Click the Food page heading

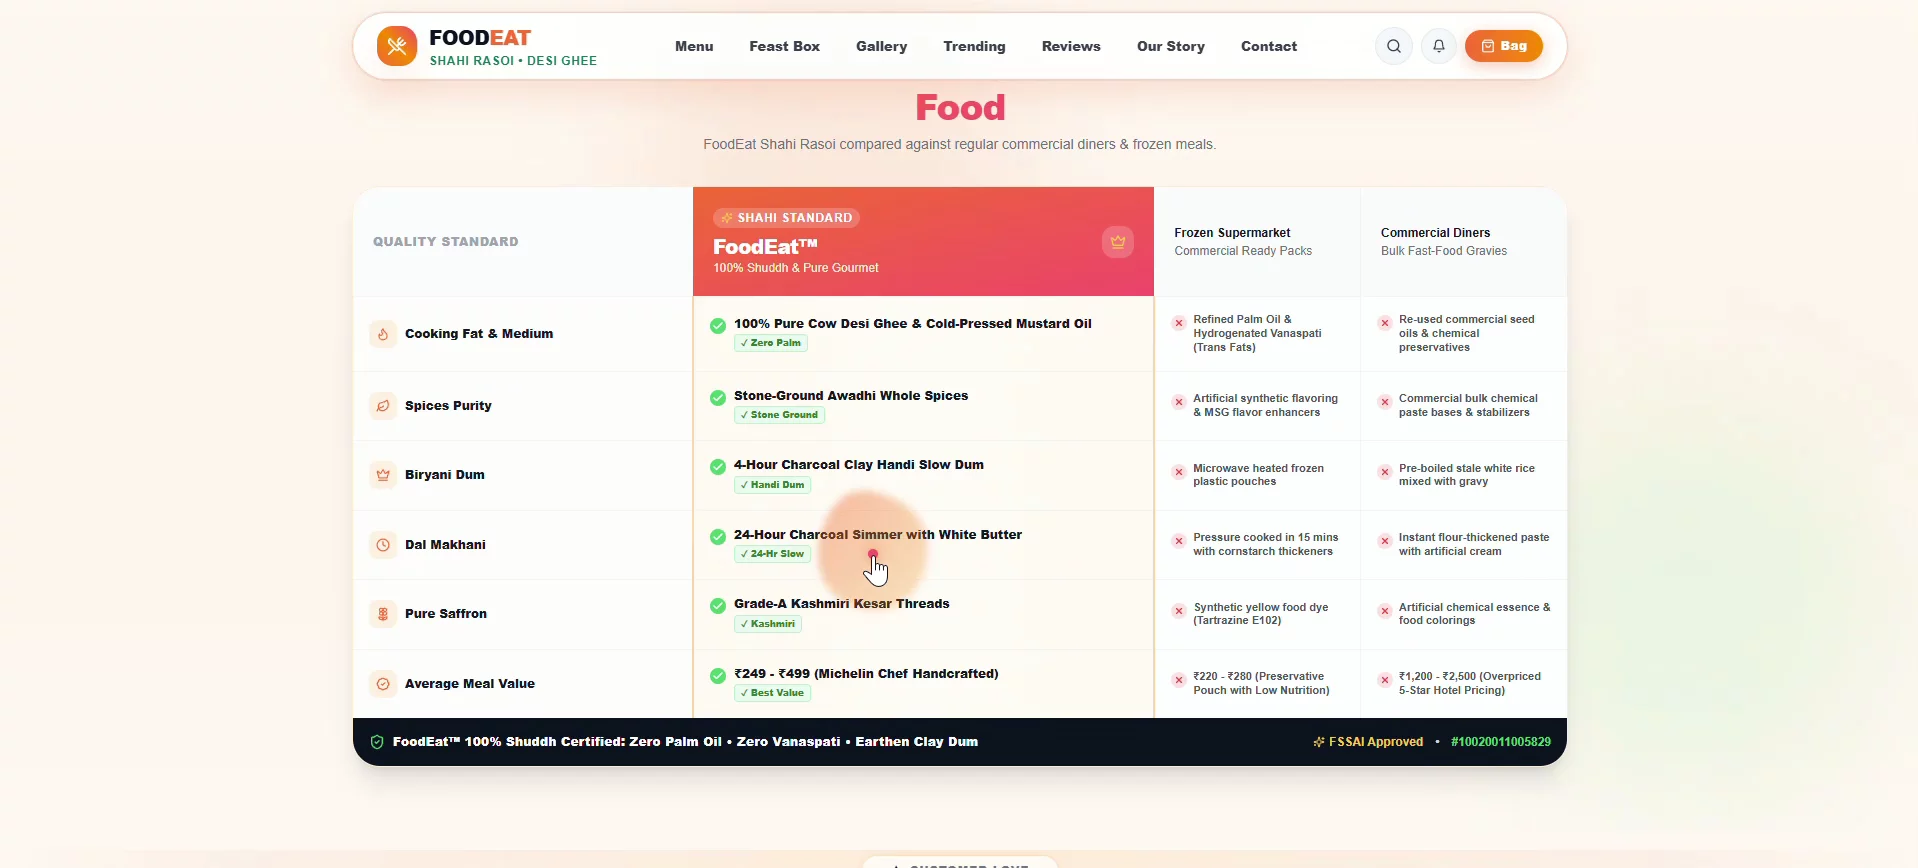tap(960, 107)
